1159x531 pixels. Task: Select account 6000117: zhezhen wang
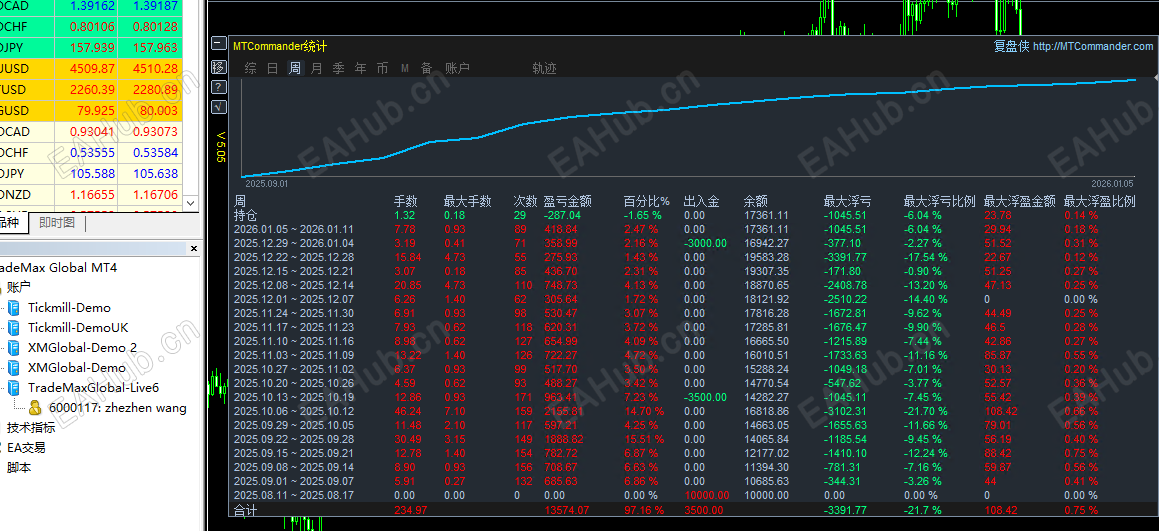(x=118, y=407)
